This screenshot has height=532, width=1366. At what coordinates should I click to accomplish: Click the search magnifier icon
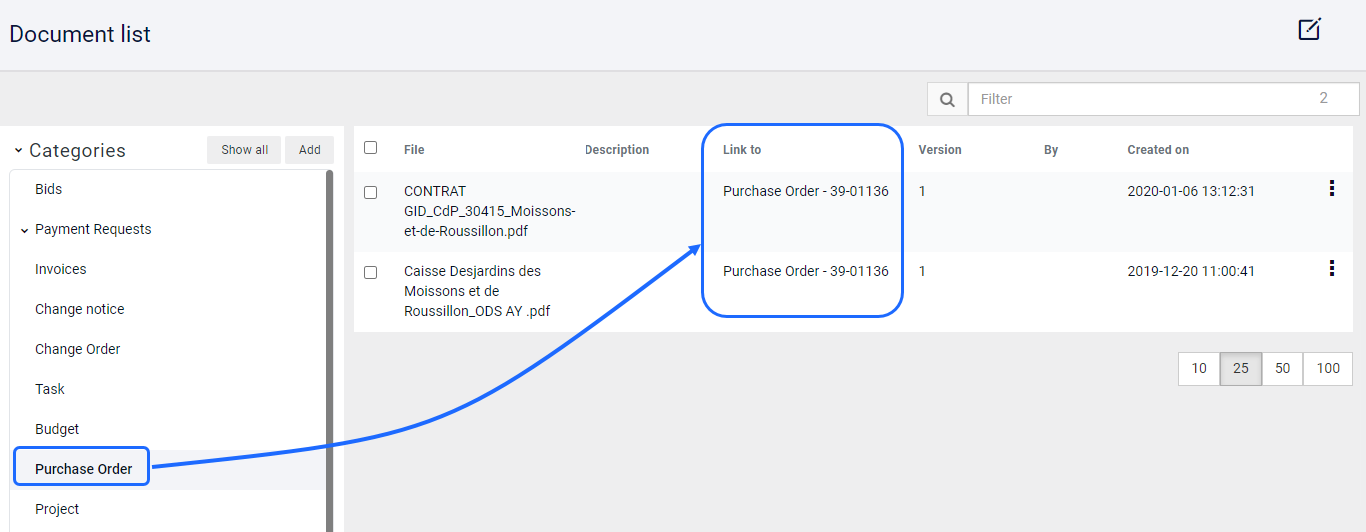click(946, 99)
